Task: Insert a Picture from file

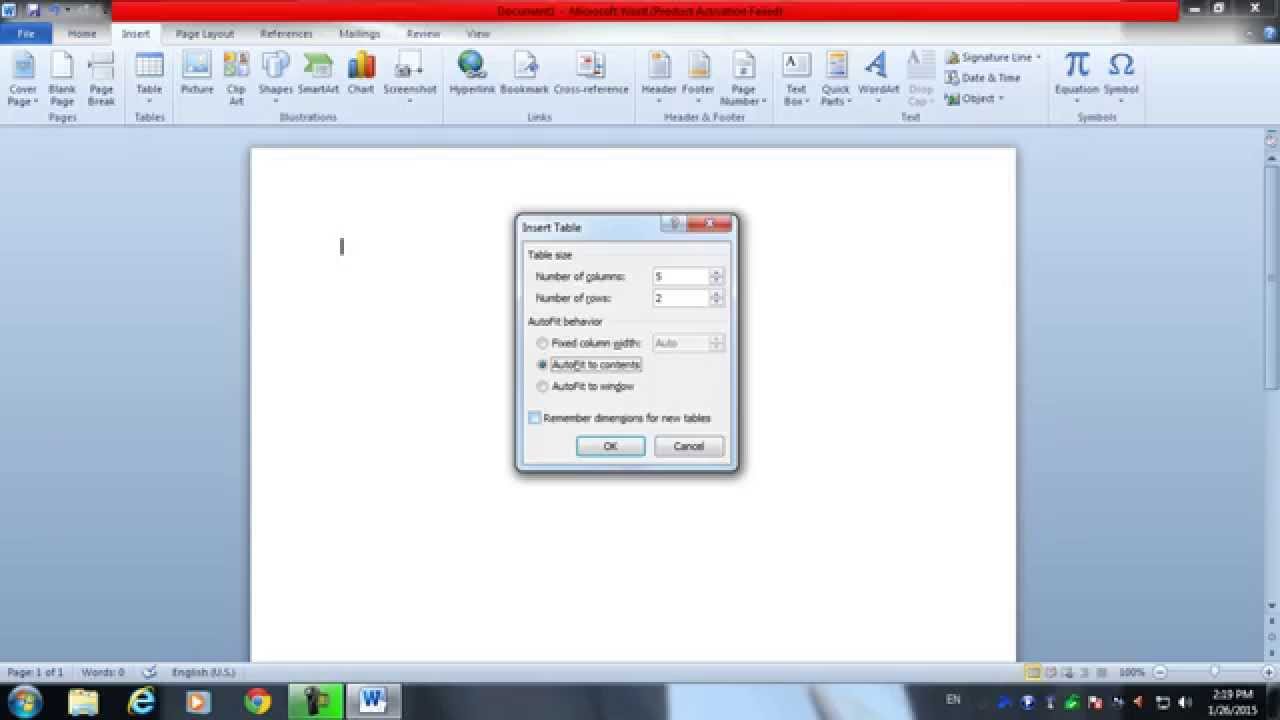Action: click(x=197, y=75)
